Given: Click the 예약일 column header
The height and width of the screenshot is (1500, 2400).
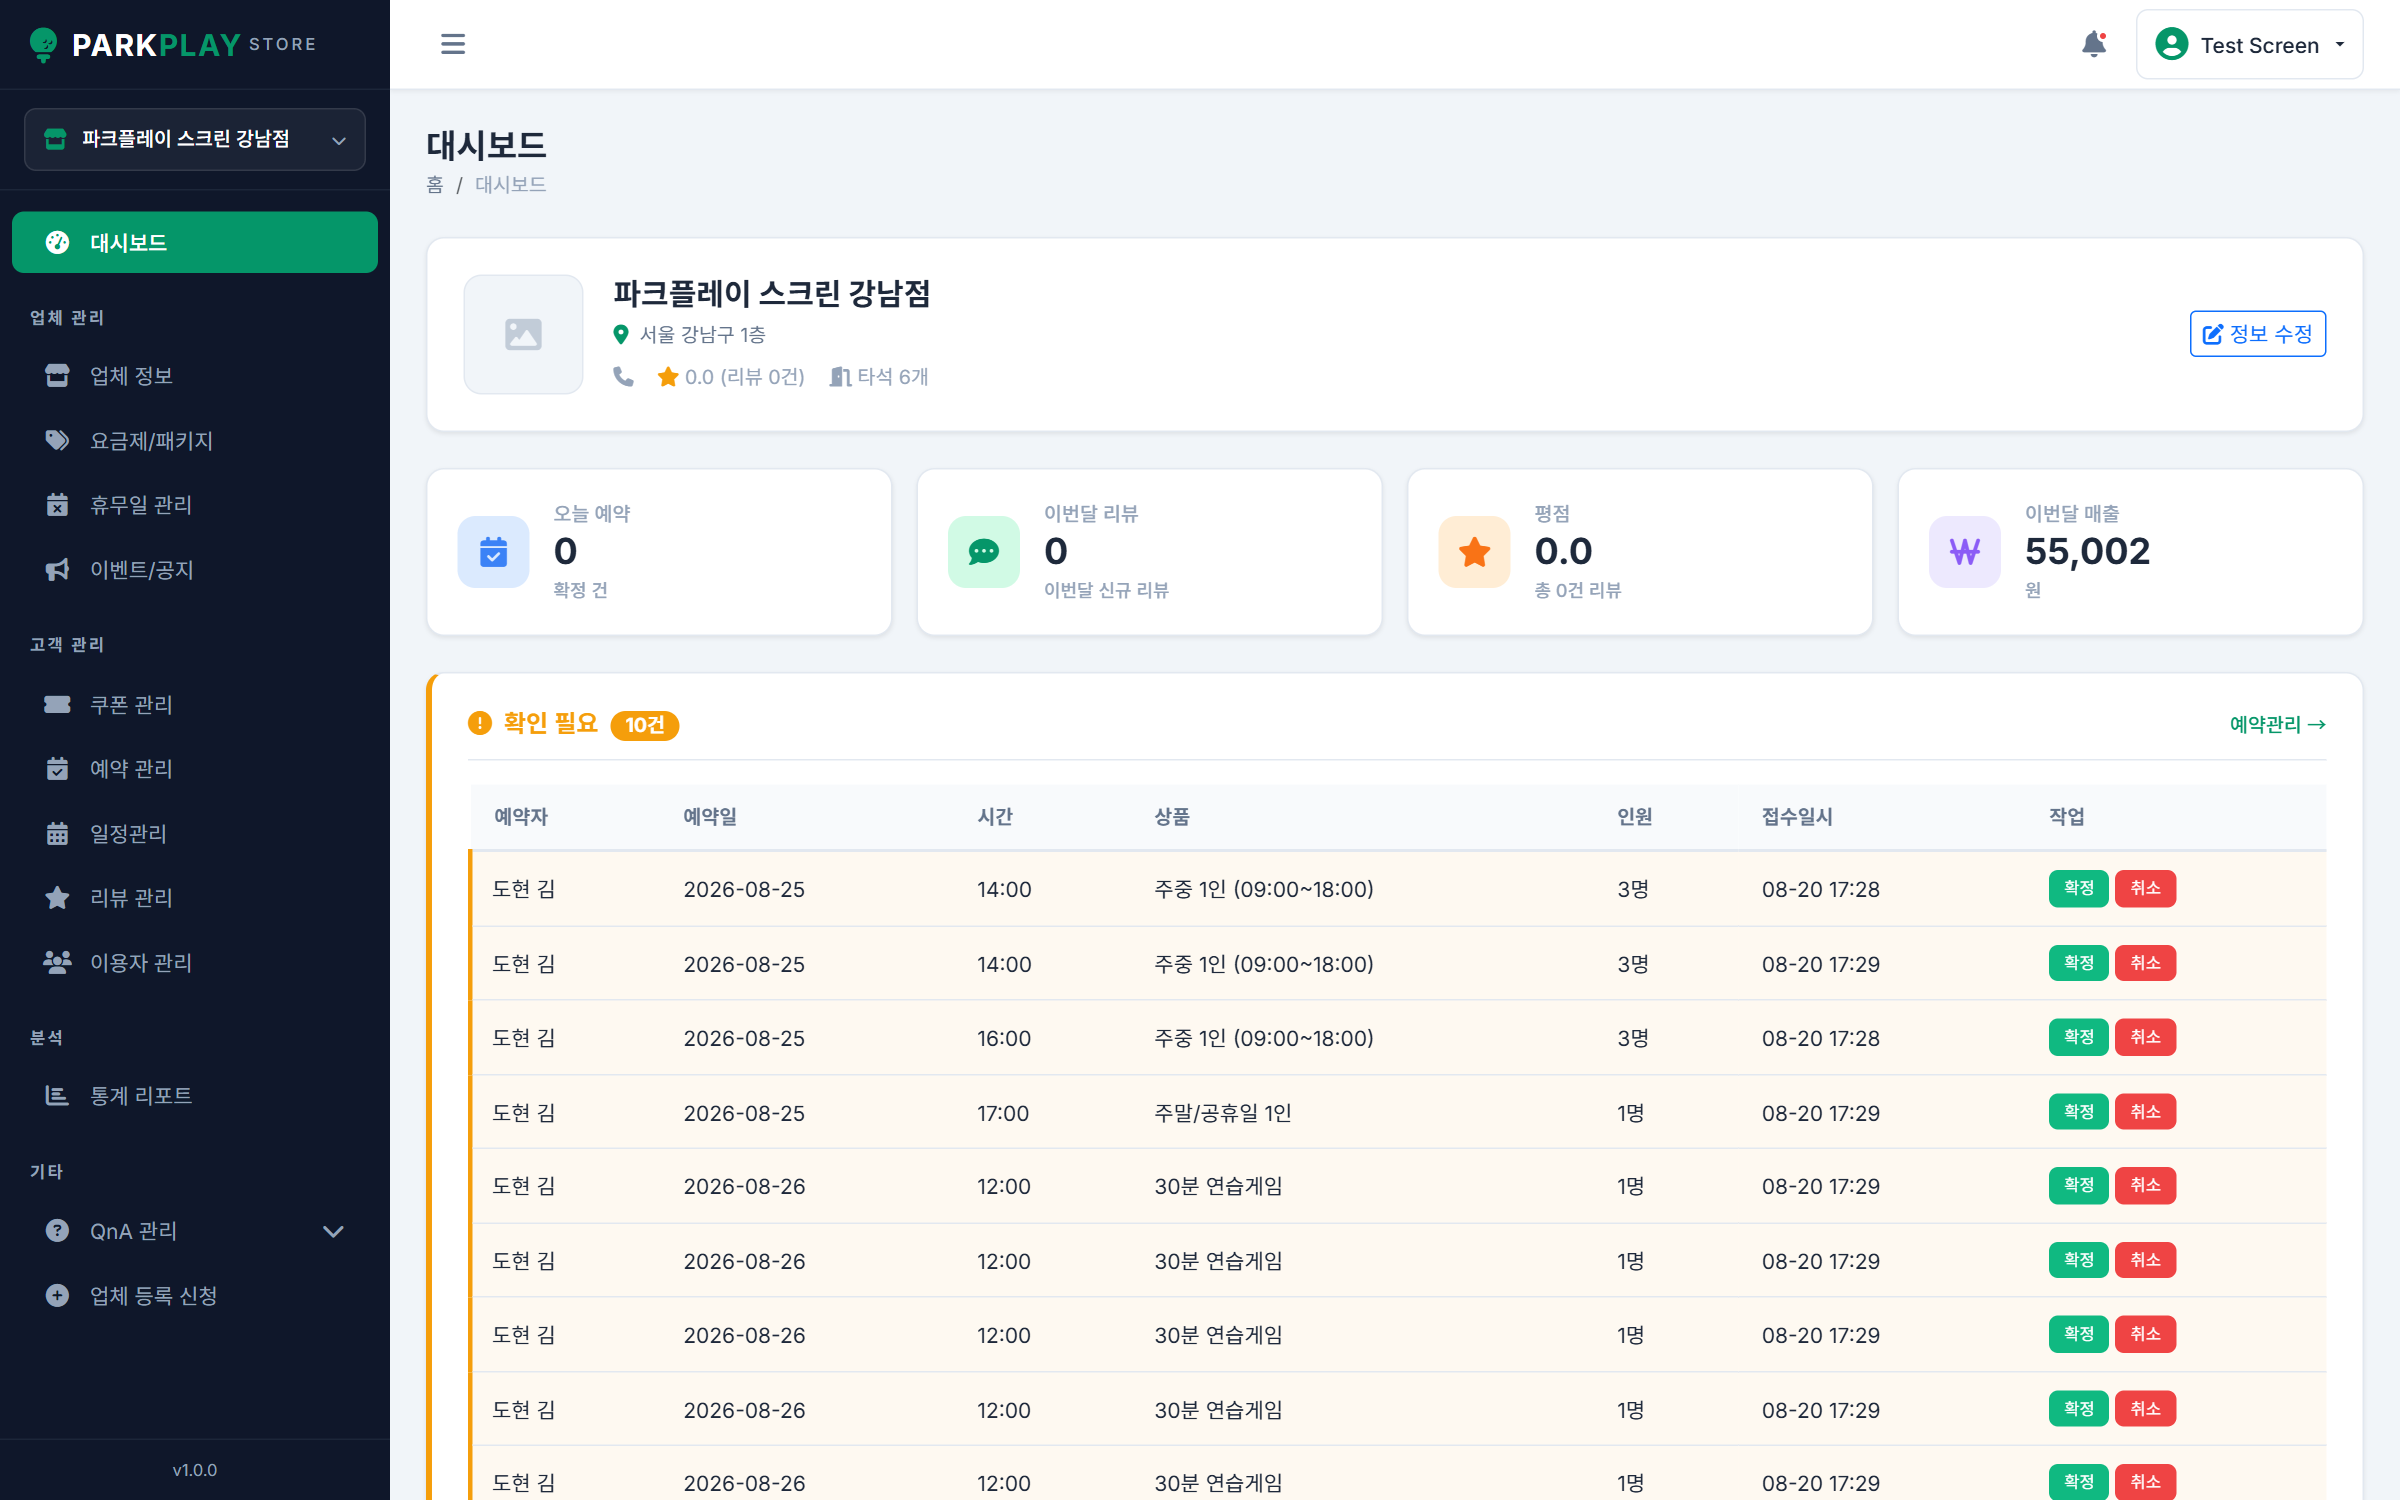Looking at the screenshot, I should coord(710,817).
